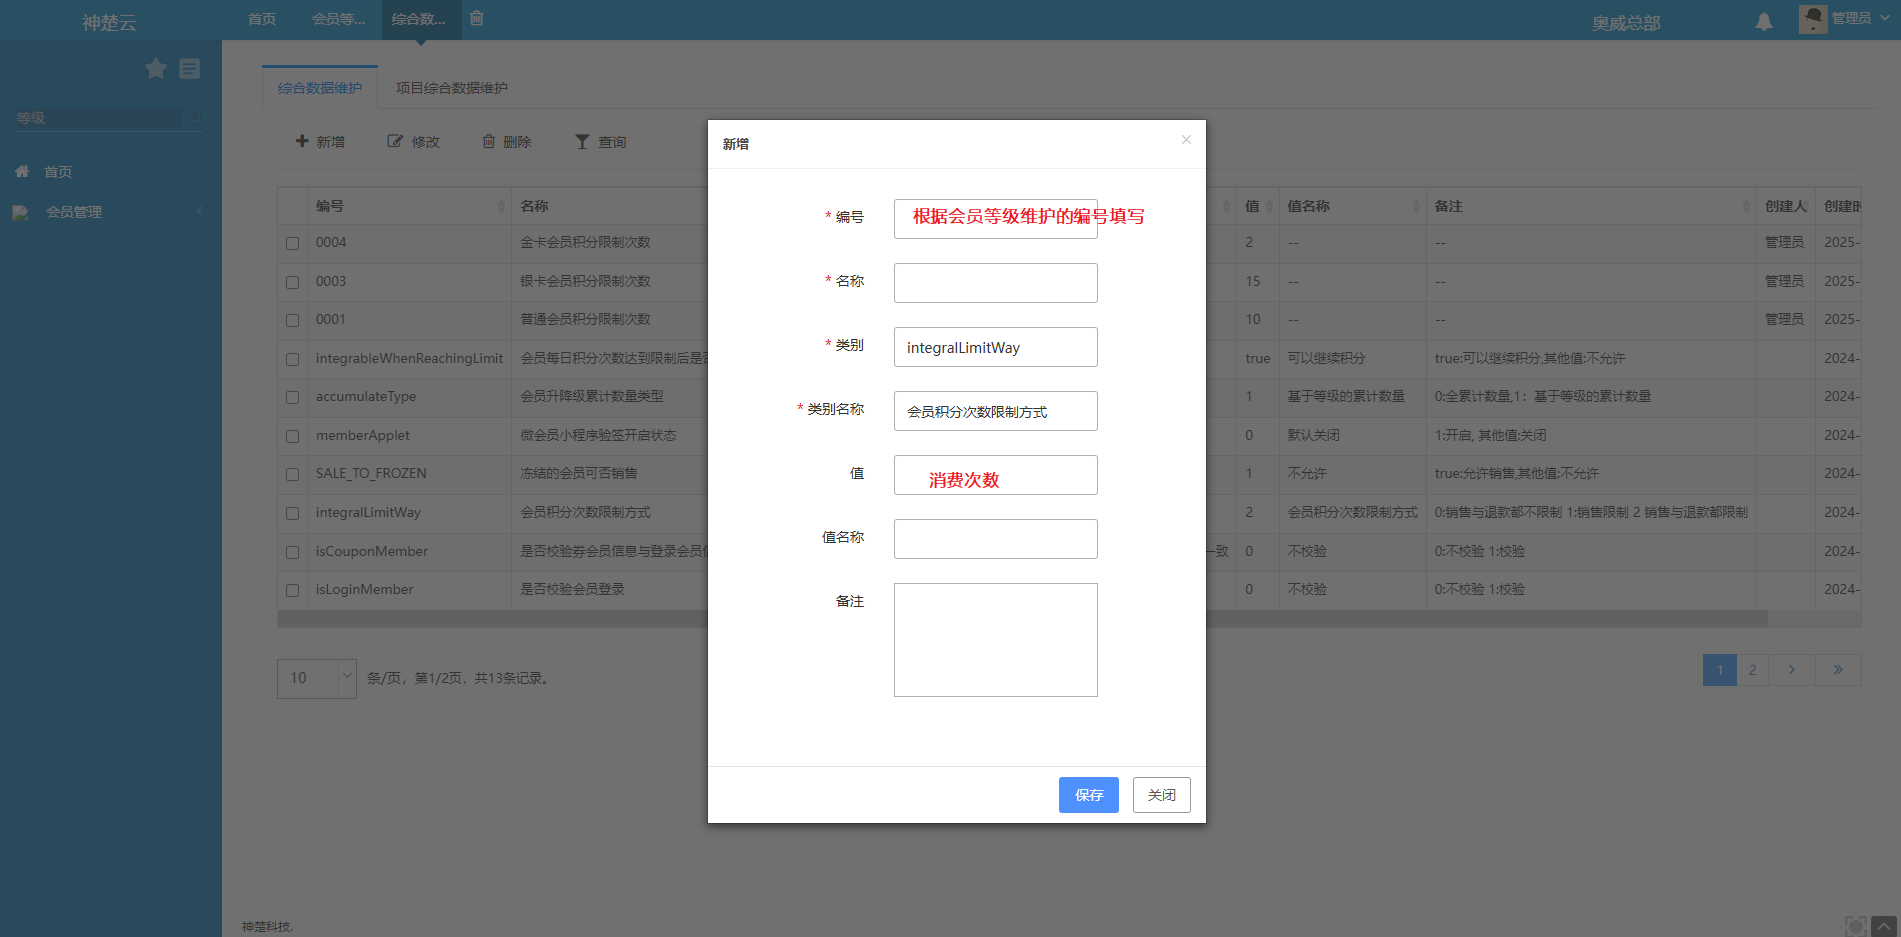Check the row 0001 checkbox
This screenshot has height=937, width=1901.
point(292,320)
